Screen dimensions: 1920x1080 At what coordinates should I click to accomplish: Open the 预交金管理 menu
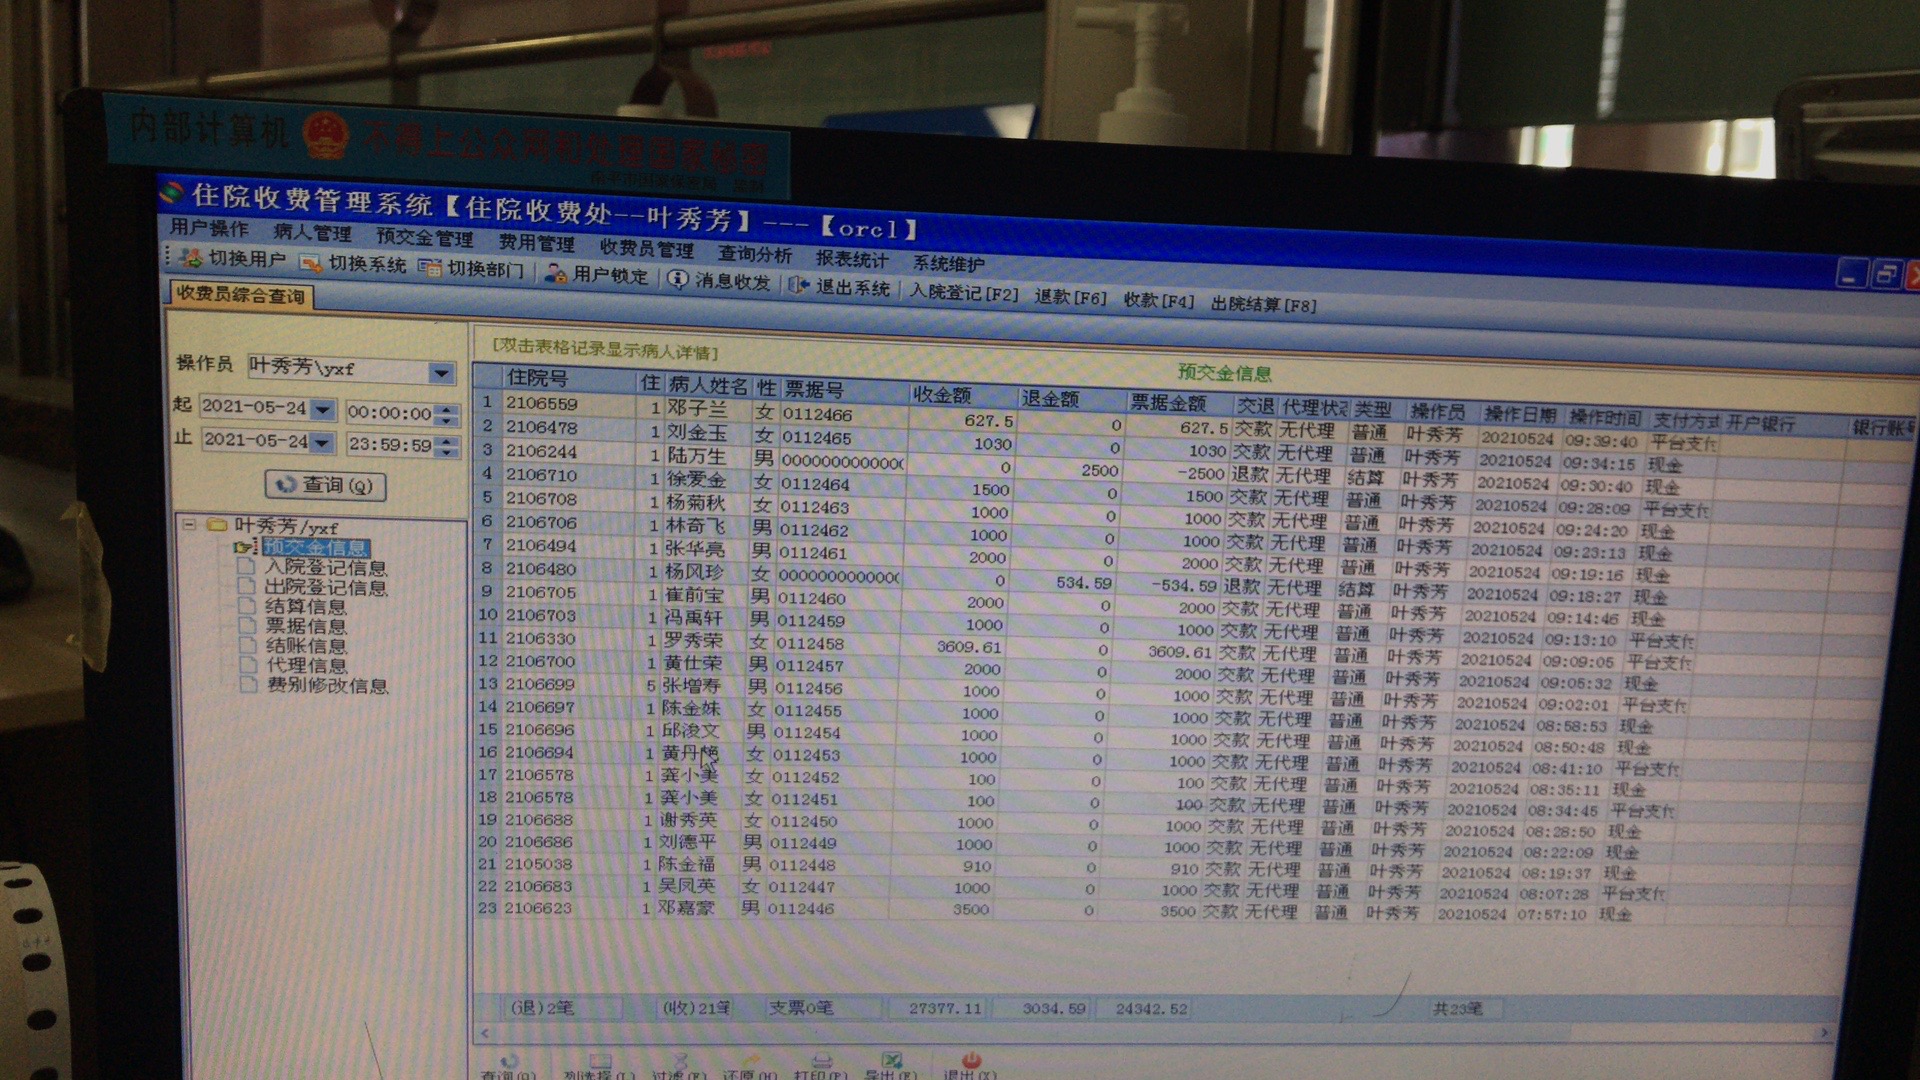[424, 238]
